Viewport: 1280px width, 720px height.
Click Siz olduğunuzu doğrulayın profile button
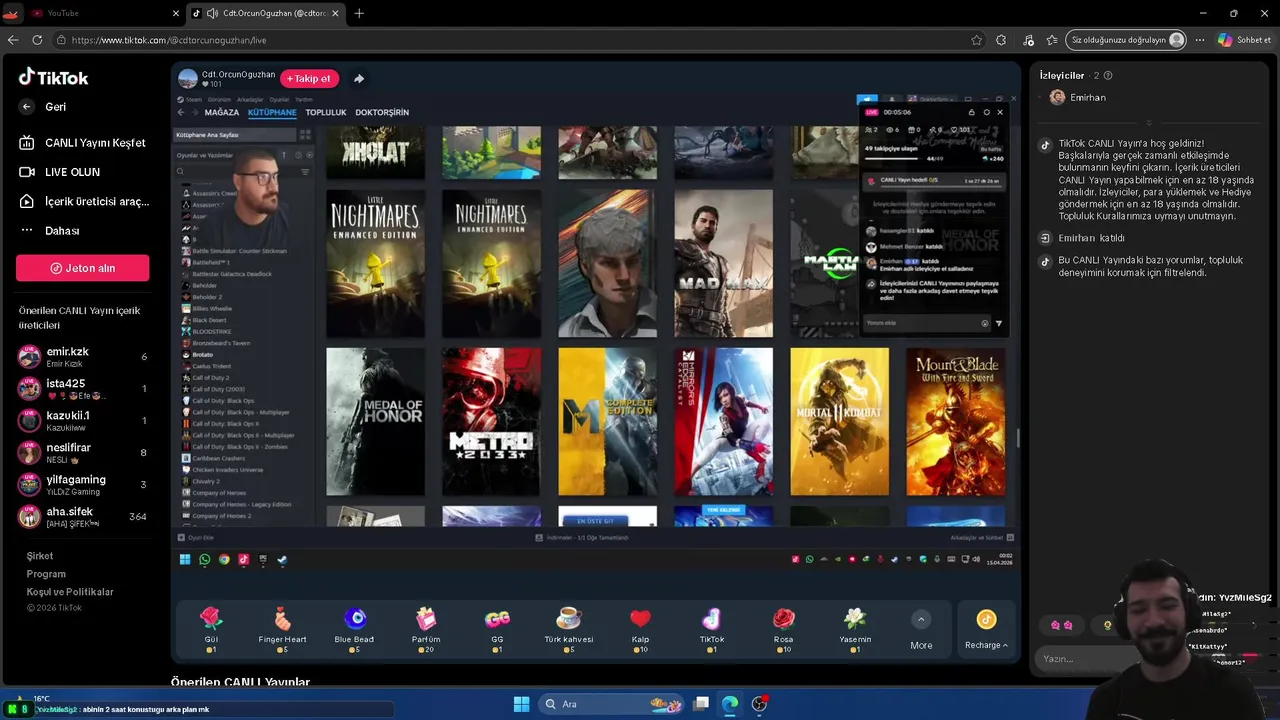pos(1127,40)
